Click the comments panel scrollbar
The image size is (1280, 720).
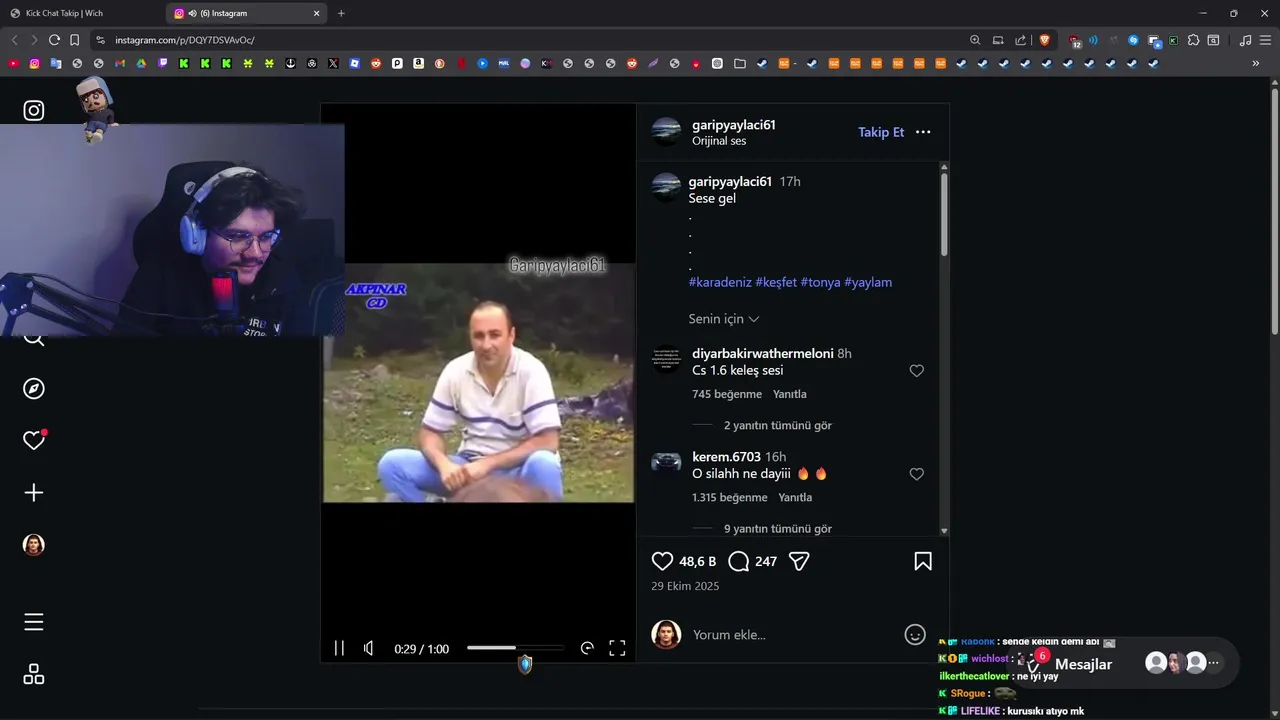point(943,215)
